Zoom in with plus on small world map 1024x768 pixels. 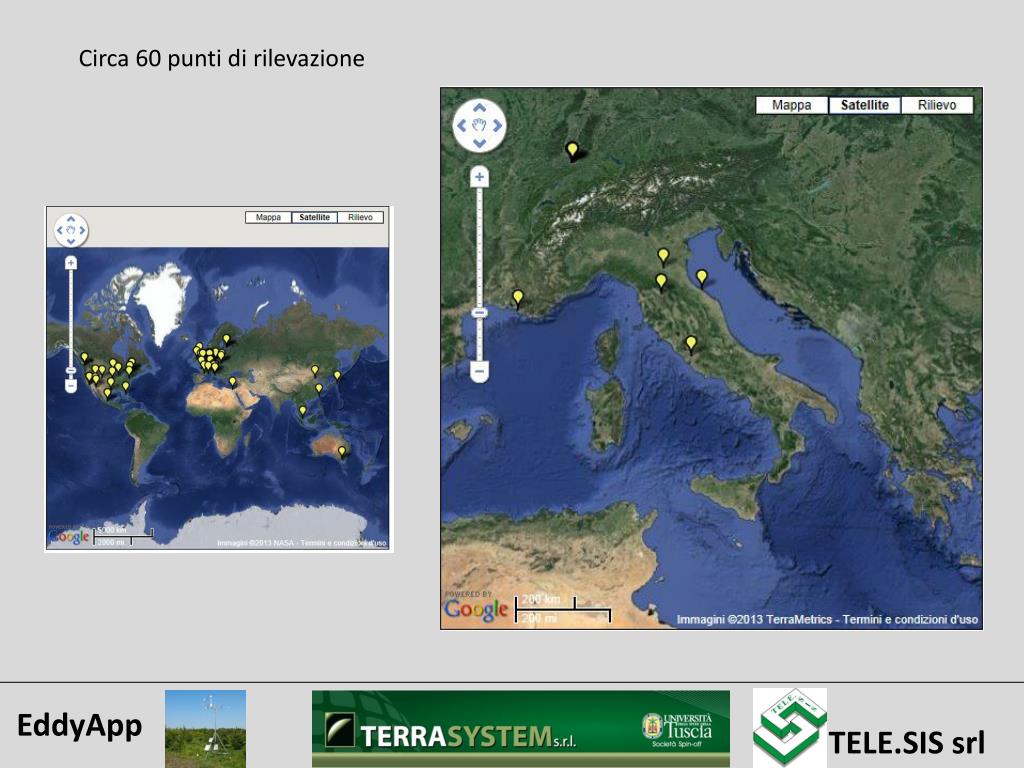point(71,263)
